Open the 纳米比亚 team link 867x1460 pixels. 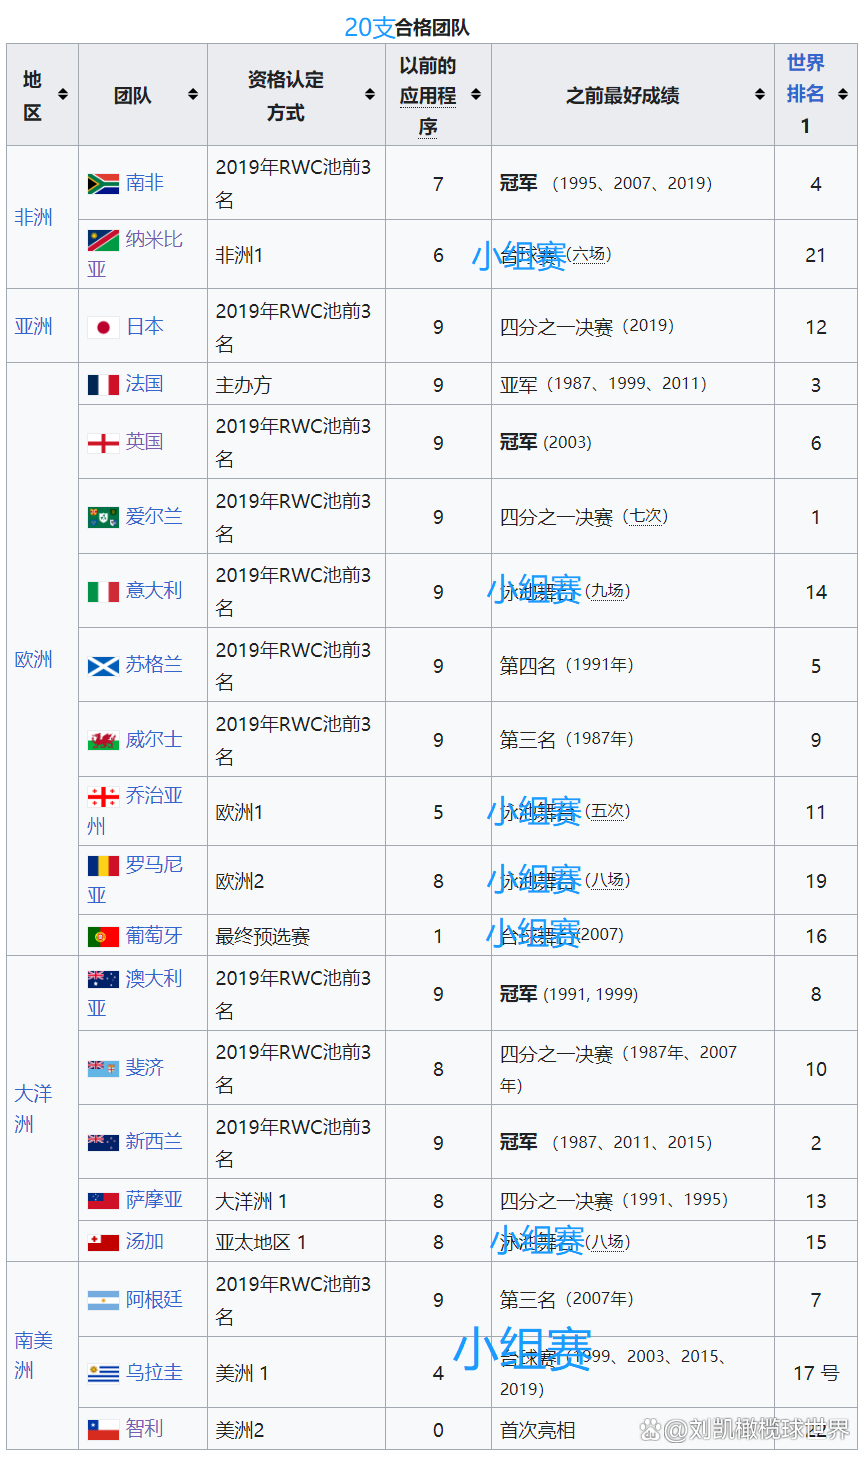click(x=135, y=254)
